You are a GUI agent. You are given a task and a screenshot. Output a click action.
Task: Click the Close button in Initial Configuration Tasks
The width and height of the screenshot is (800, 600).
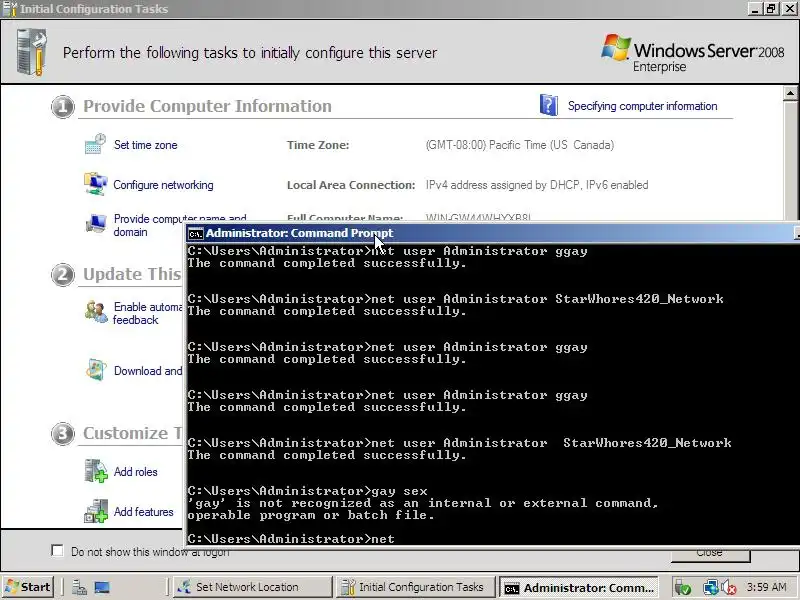[710, 553]
